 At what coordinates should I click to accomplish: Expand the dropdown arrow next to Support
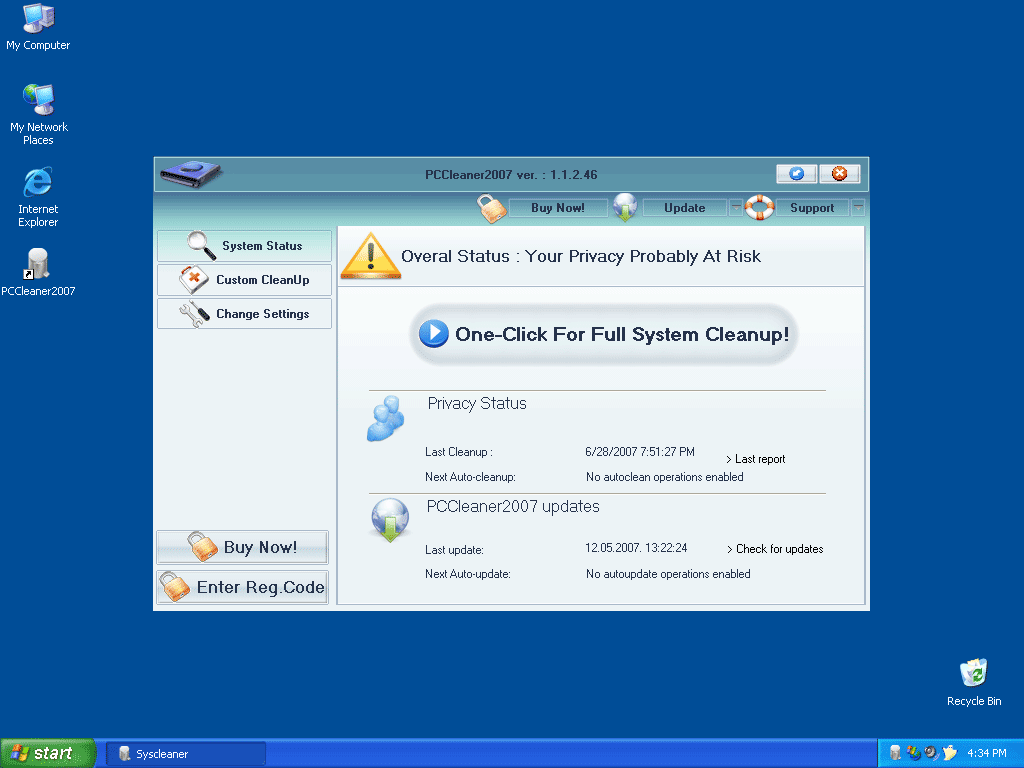click(857, 208)
